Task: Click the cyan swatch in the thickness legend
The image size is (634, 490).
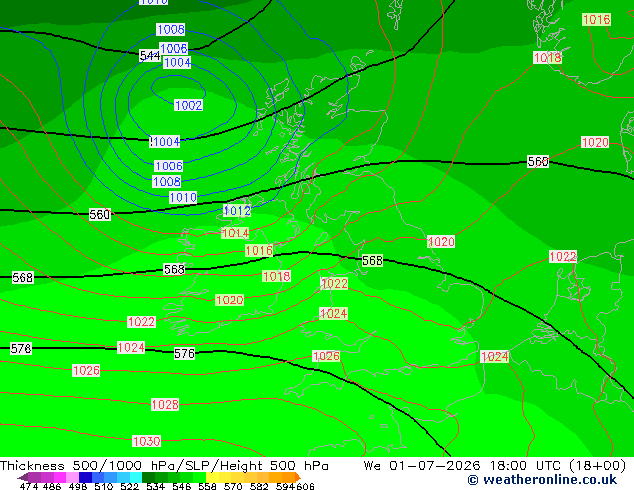Action: point(136,477)
